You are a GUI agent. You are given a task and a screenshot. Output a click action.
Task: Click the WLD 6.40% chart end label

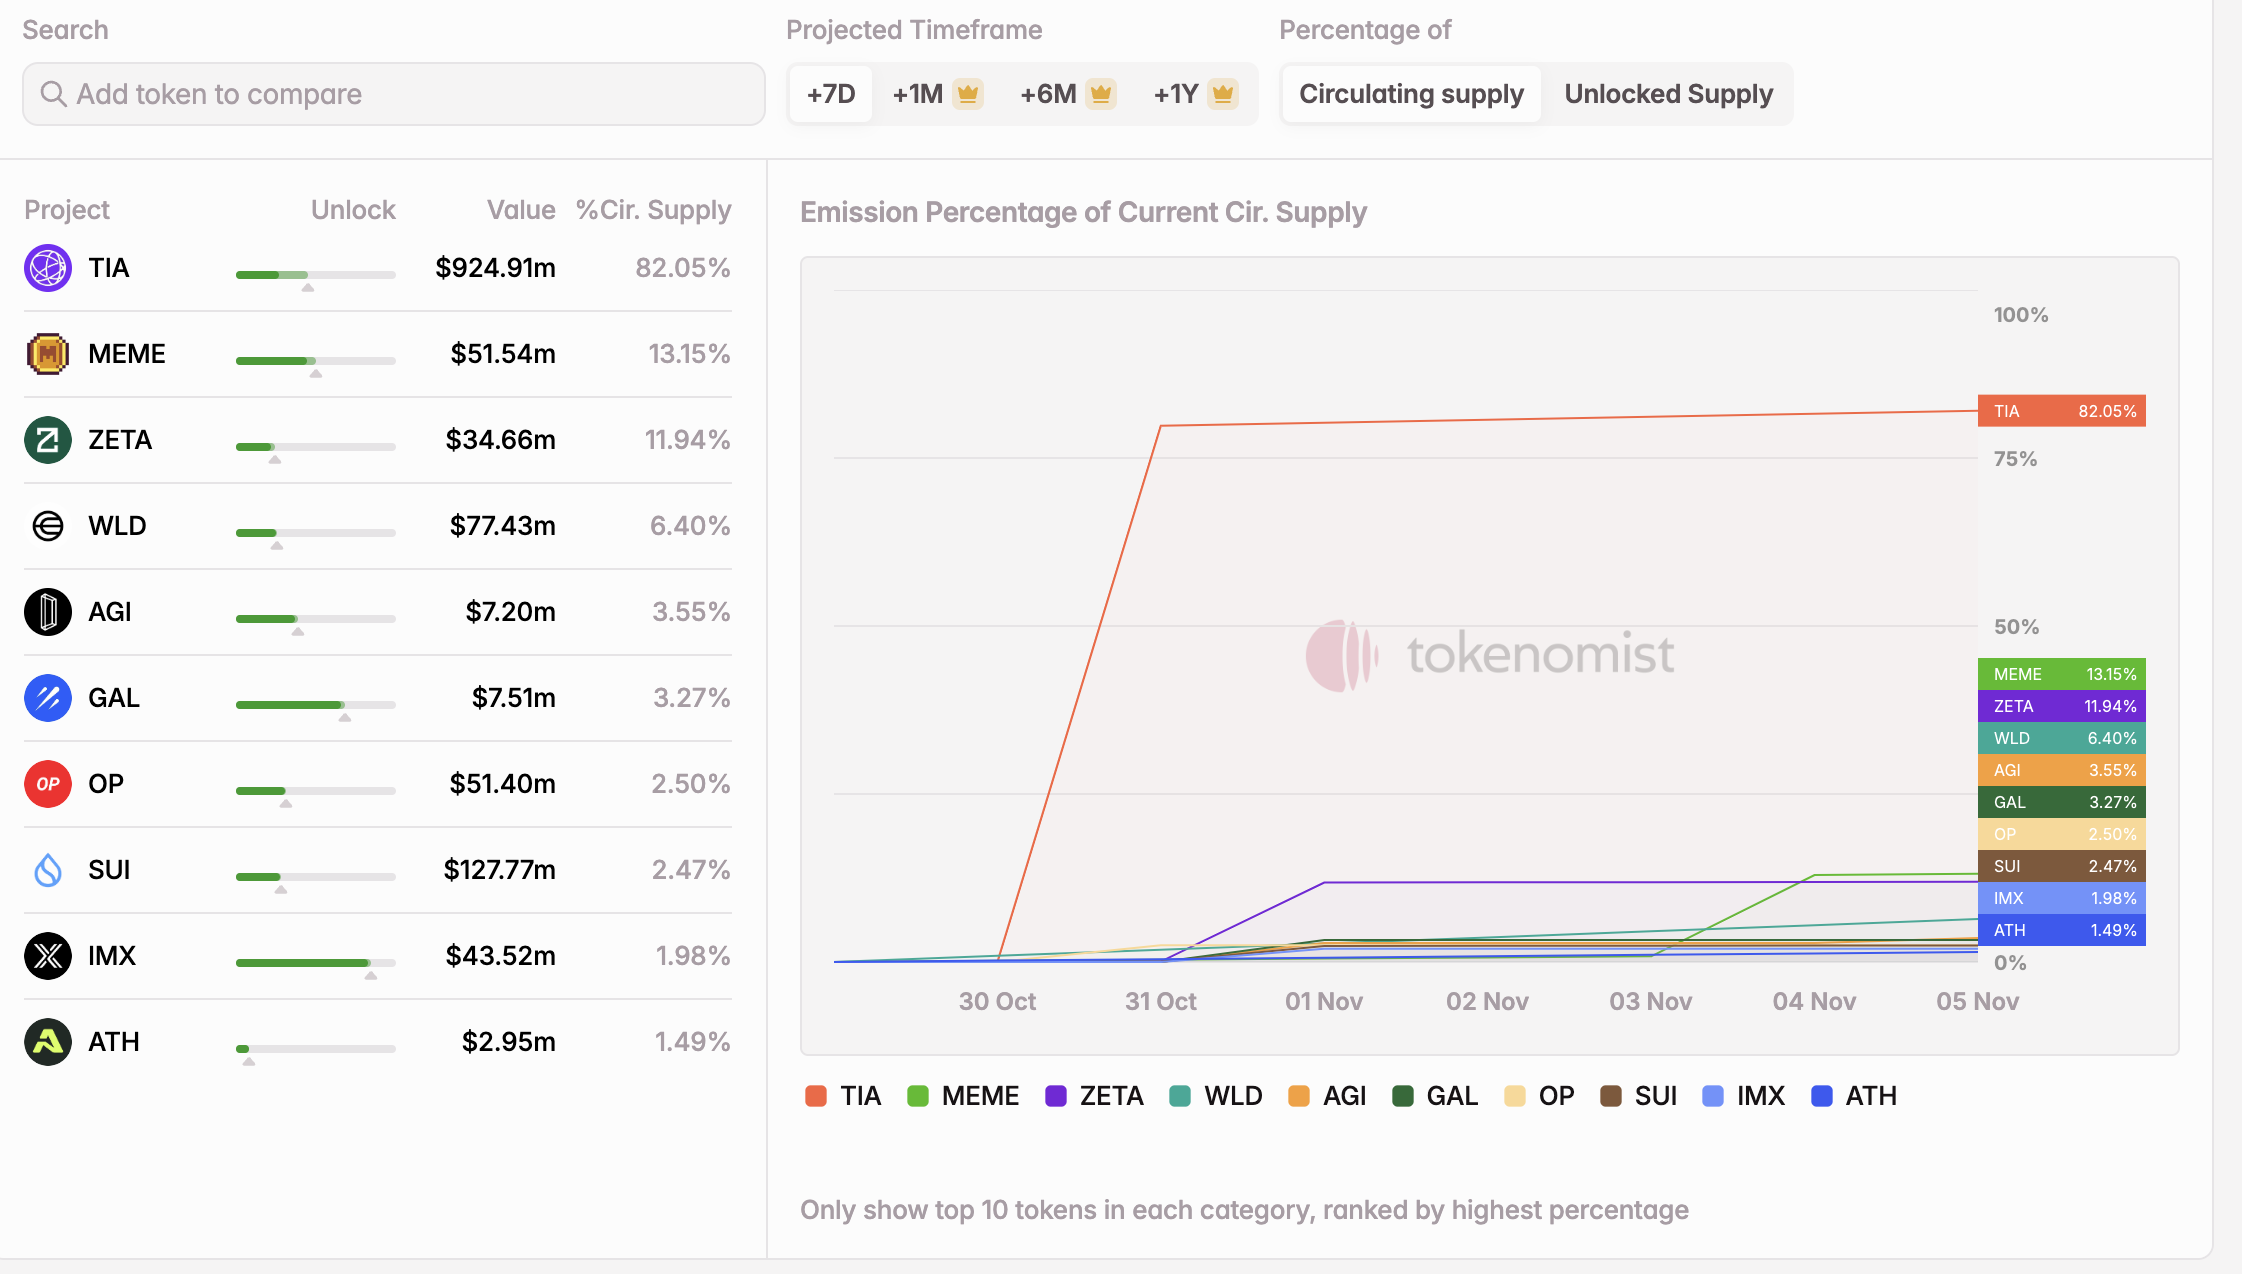point(2062,738)
